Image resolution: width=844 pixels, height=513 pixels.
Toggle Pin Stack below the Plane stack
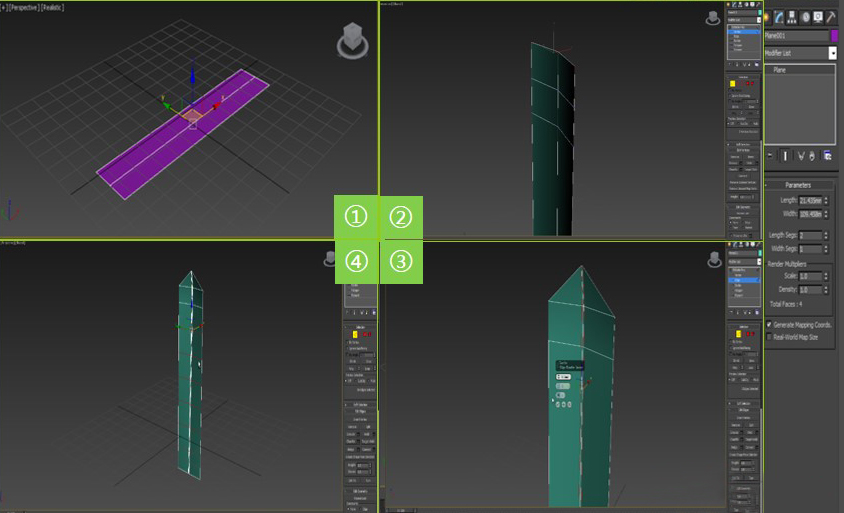click(x=770, y=156)
